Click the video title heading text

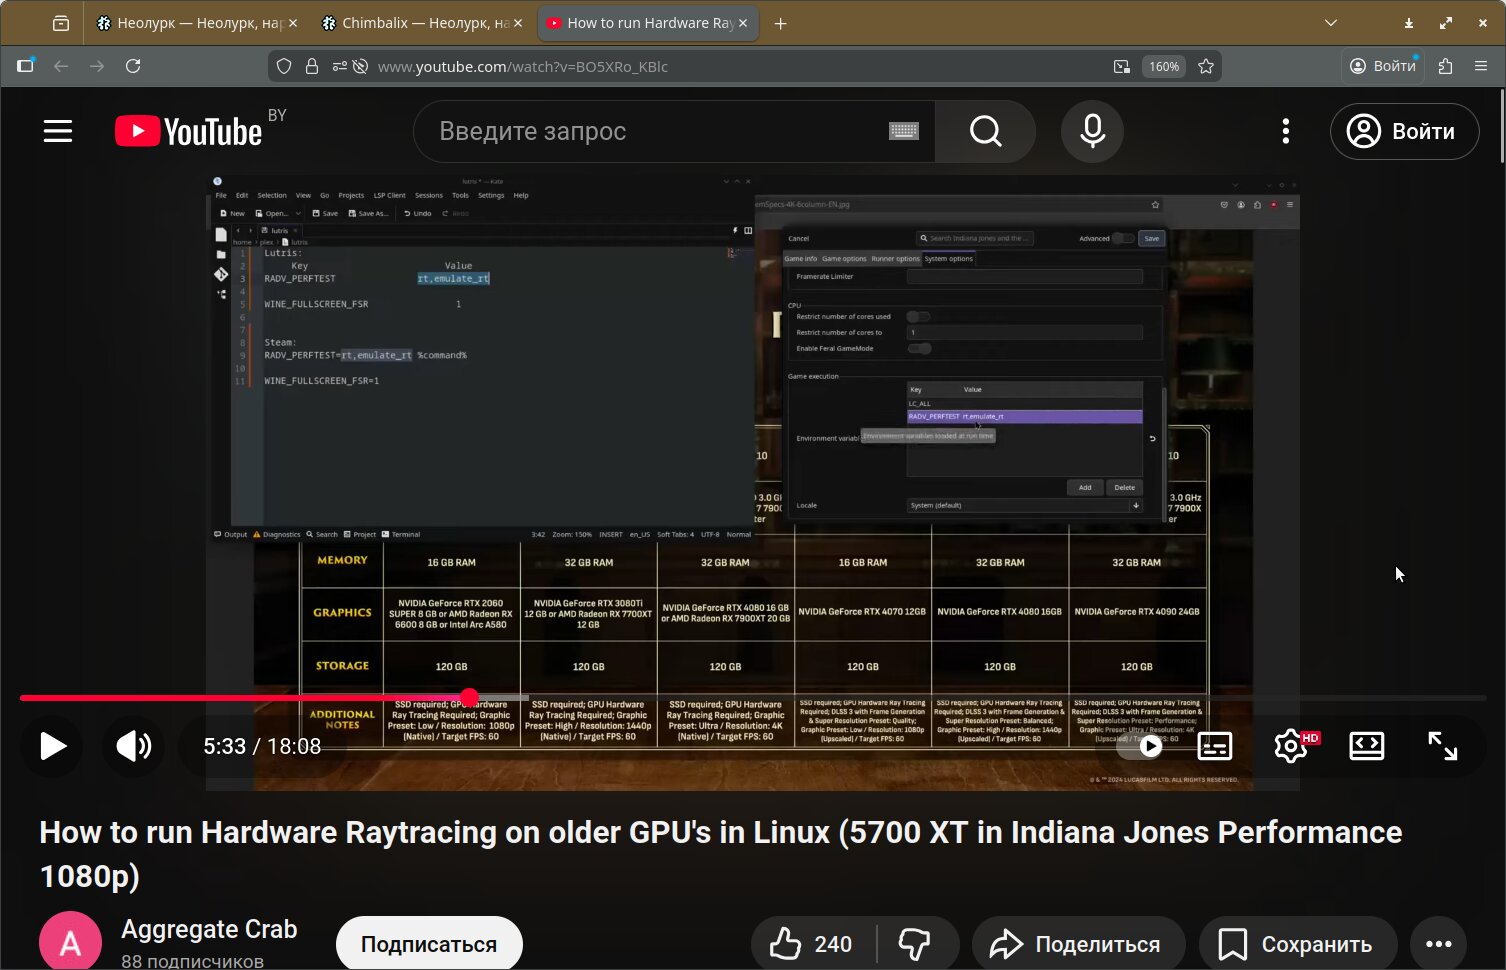tap(720, 853)
